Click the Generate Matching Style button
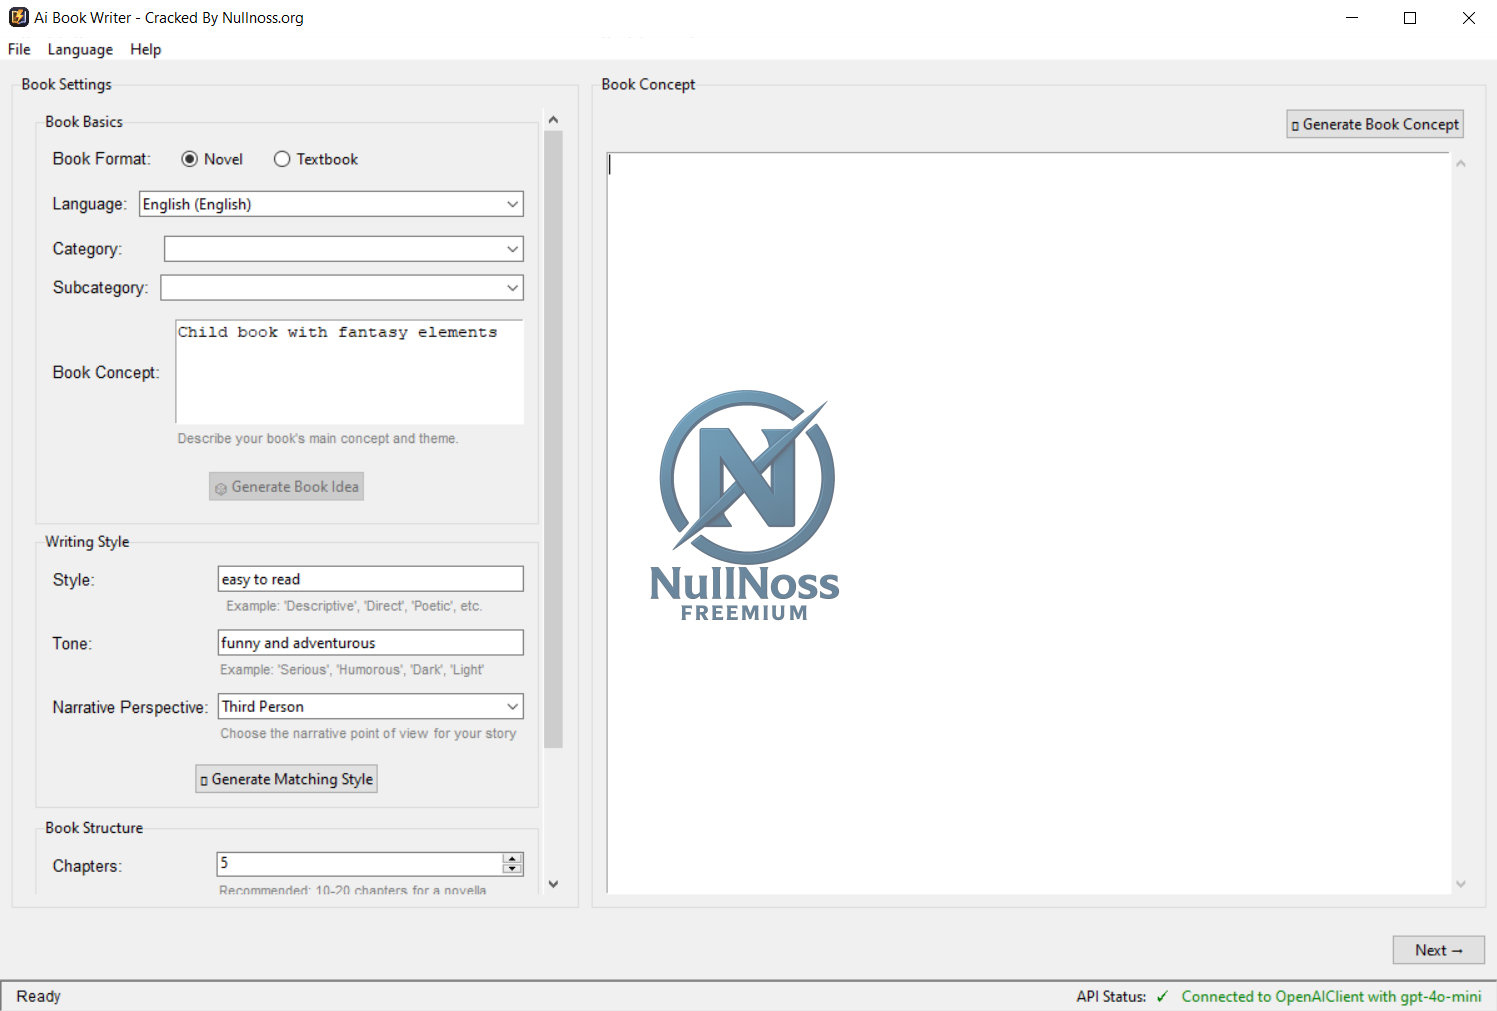This screenshot has width=1497, height=1011. tap(286, 779)
